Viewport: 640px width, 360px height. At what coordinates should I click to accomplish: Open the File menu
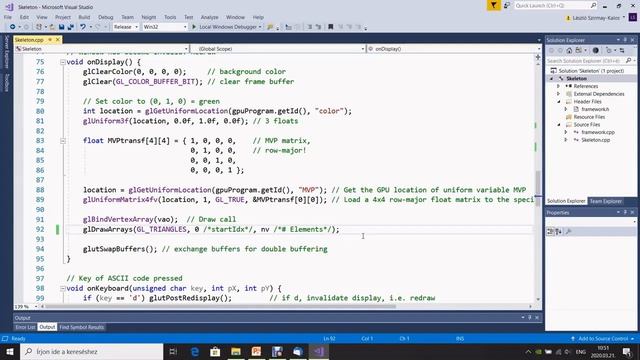(8, 17)
